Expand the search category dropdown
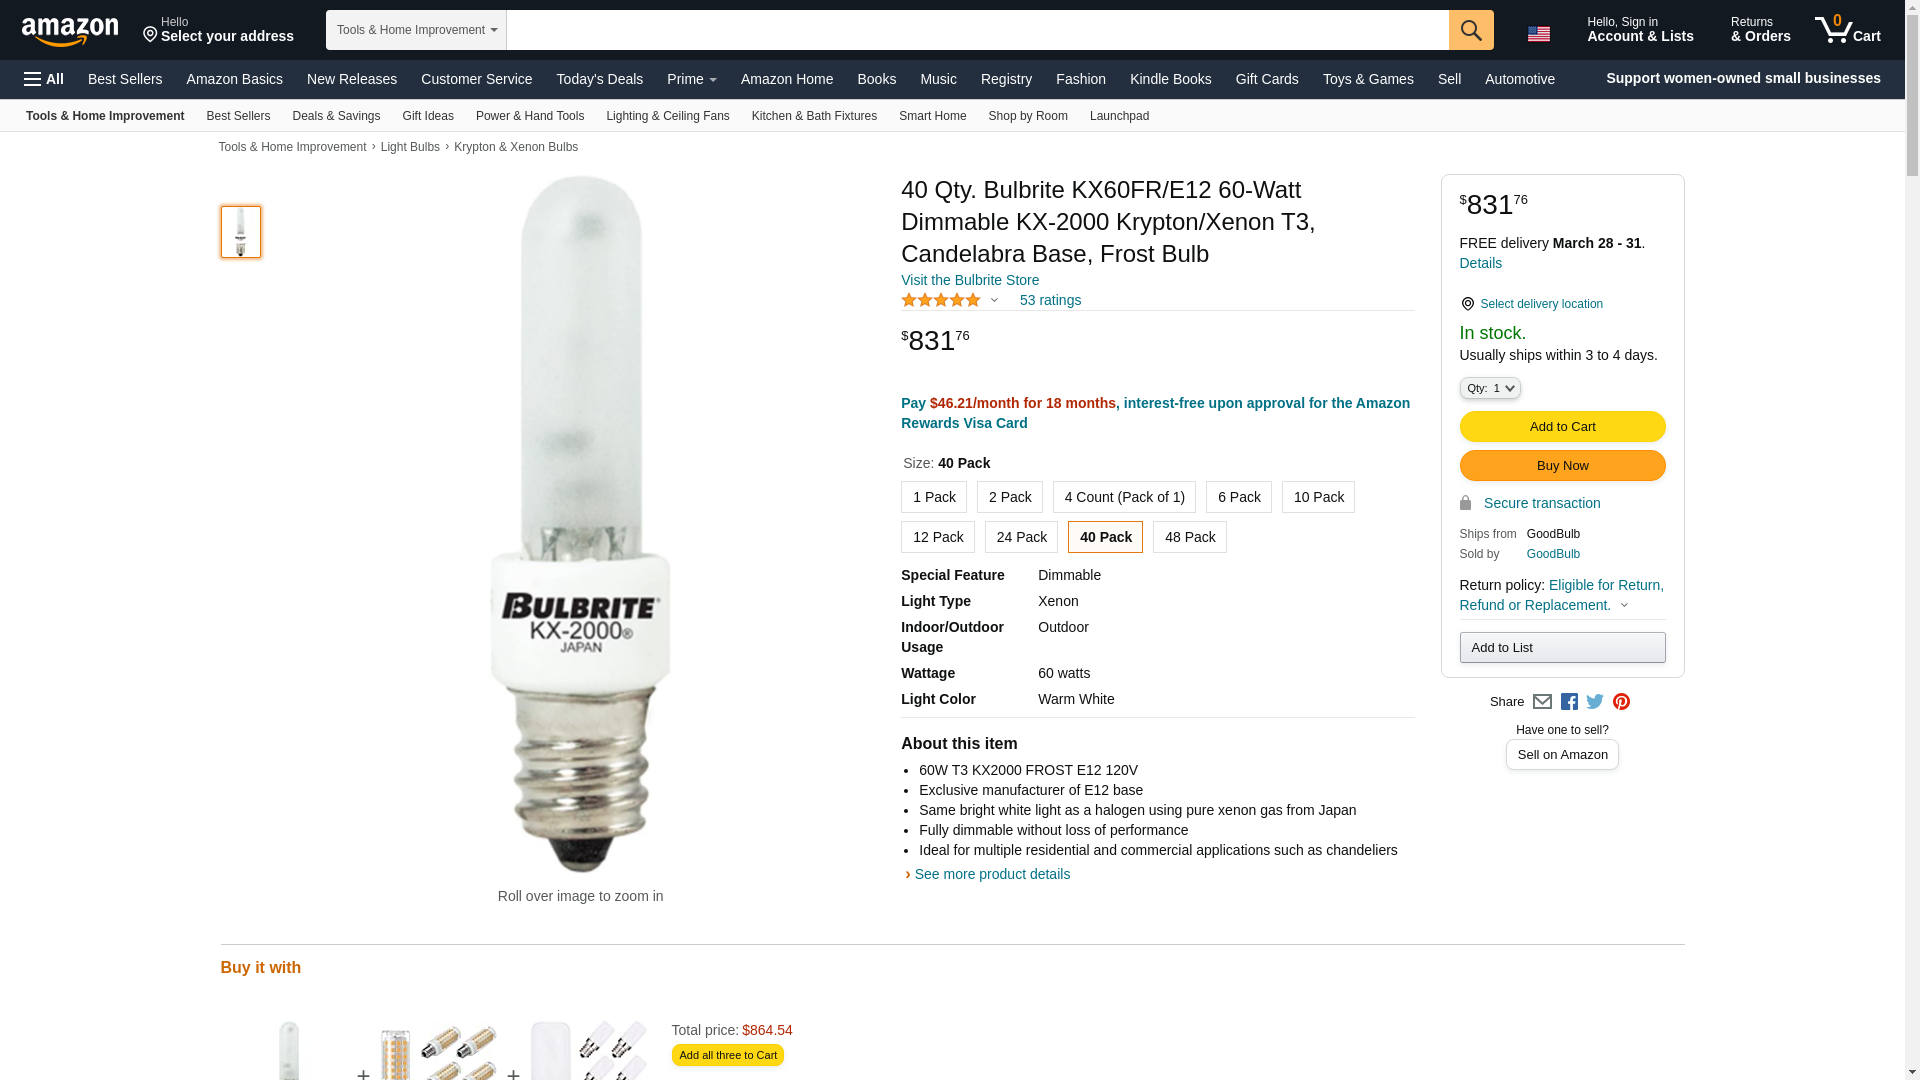Viewport: 1920px width, 1080px height. (x=416, y=30)
